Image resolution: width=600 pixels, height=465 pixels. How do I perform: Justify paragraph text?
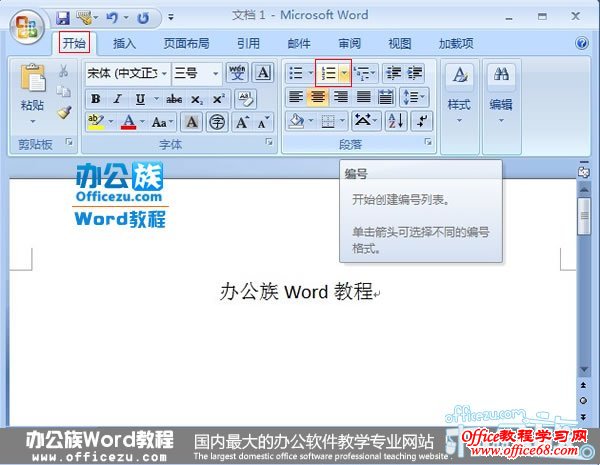363,97
